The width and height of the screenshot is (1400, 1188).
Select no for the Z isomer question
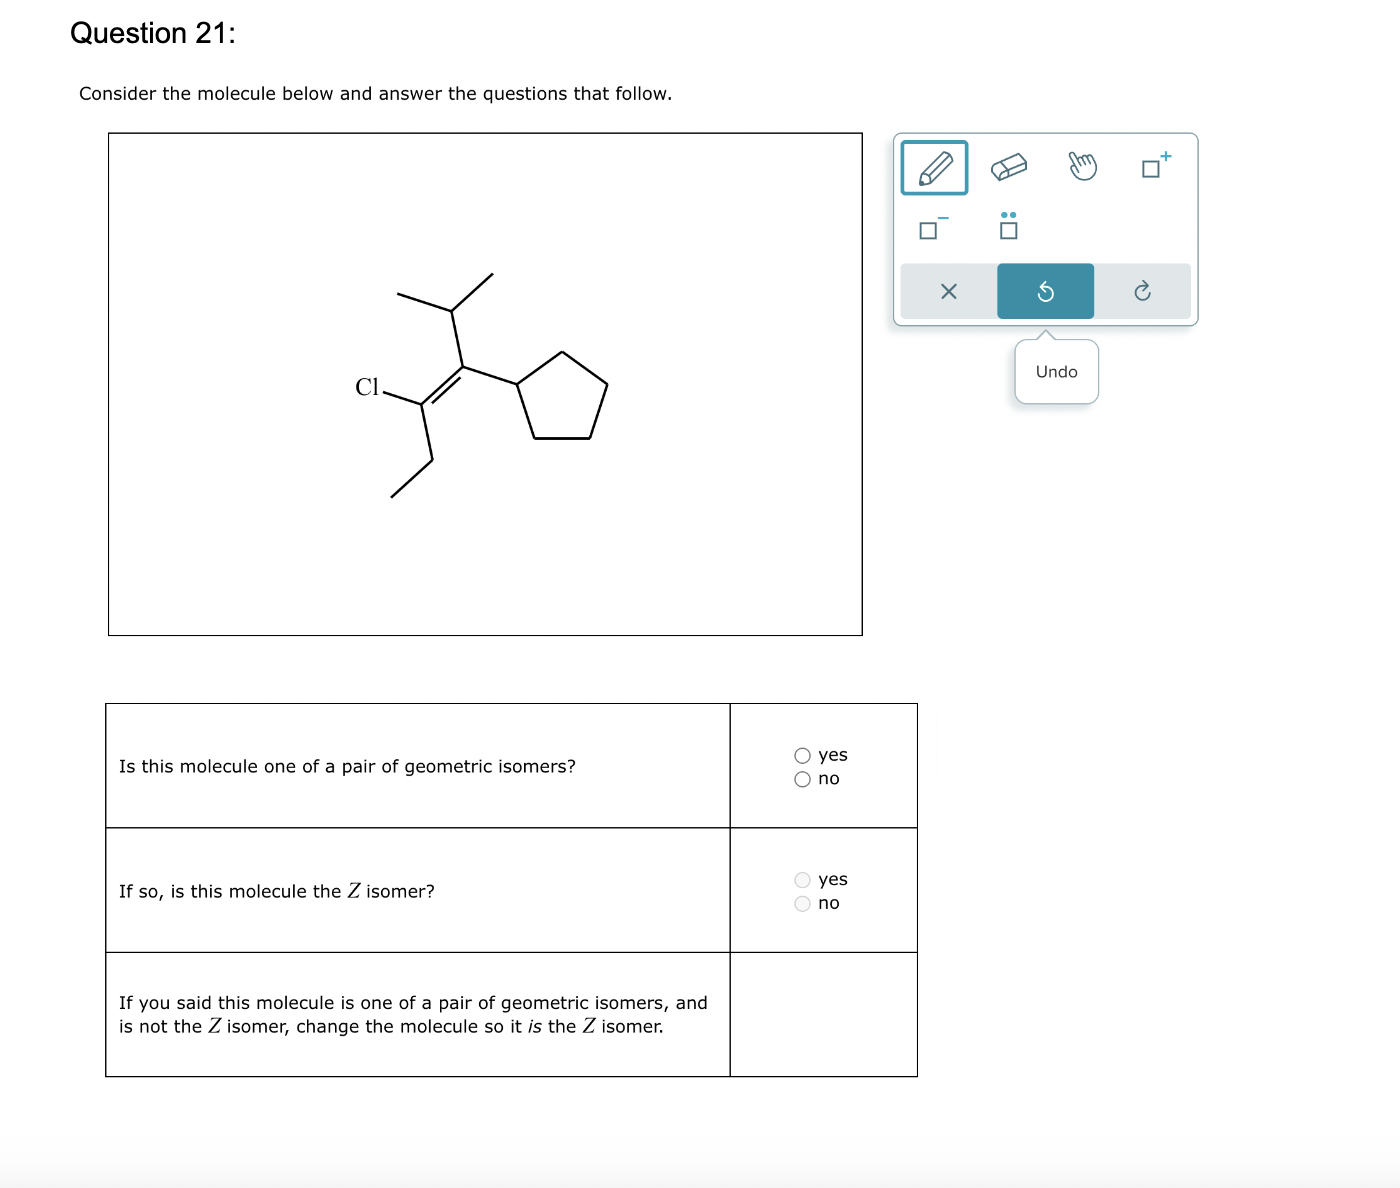tap(801, 903)
